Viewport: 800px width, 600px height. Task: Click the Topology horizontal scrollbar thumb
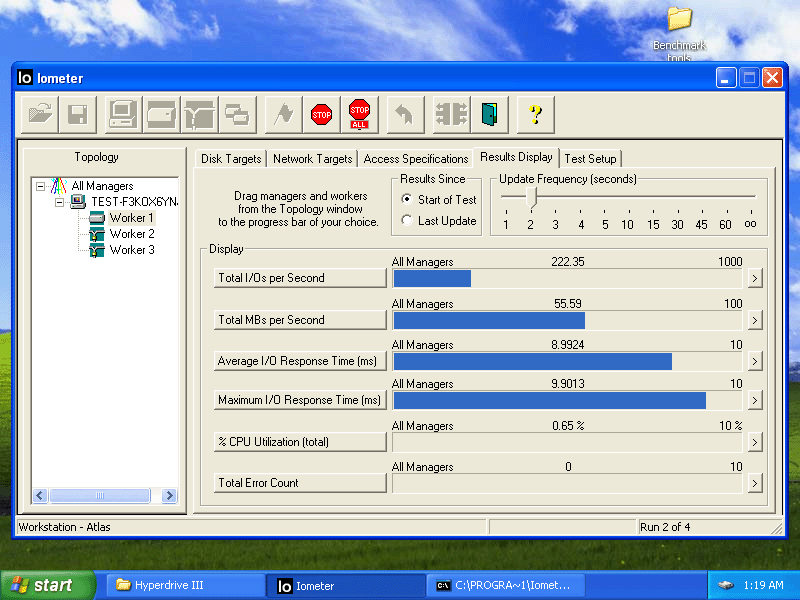(100, 495)
